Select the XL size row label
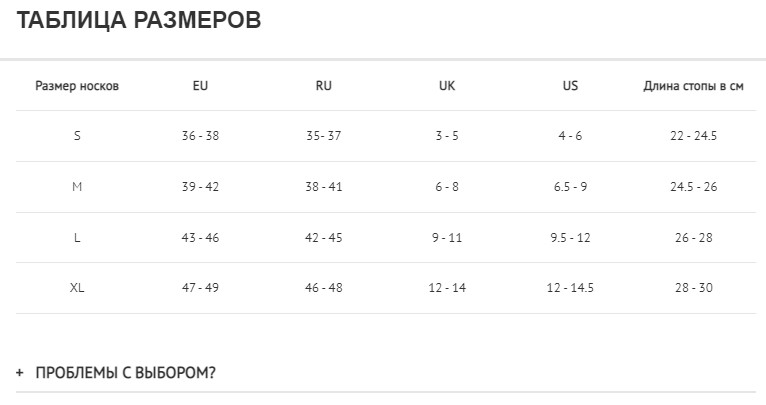The image size is (766, 405). pos(77,288)
